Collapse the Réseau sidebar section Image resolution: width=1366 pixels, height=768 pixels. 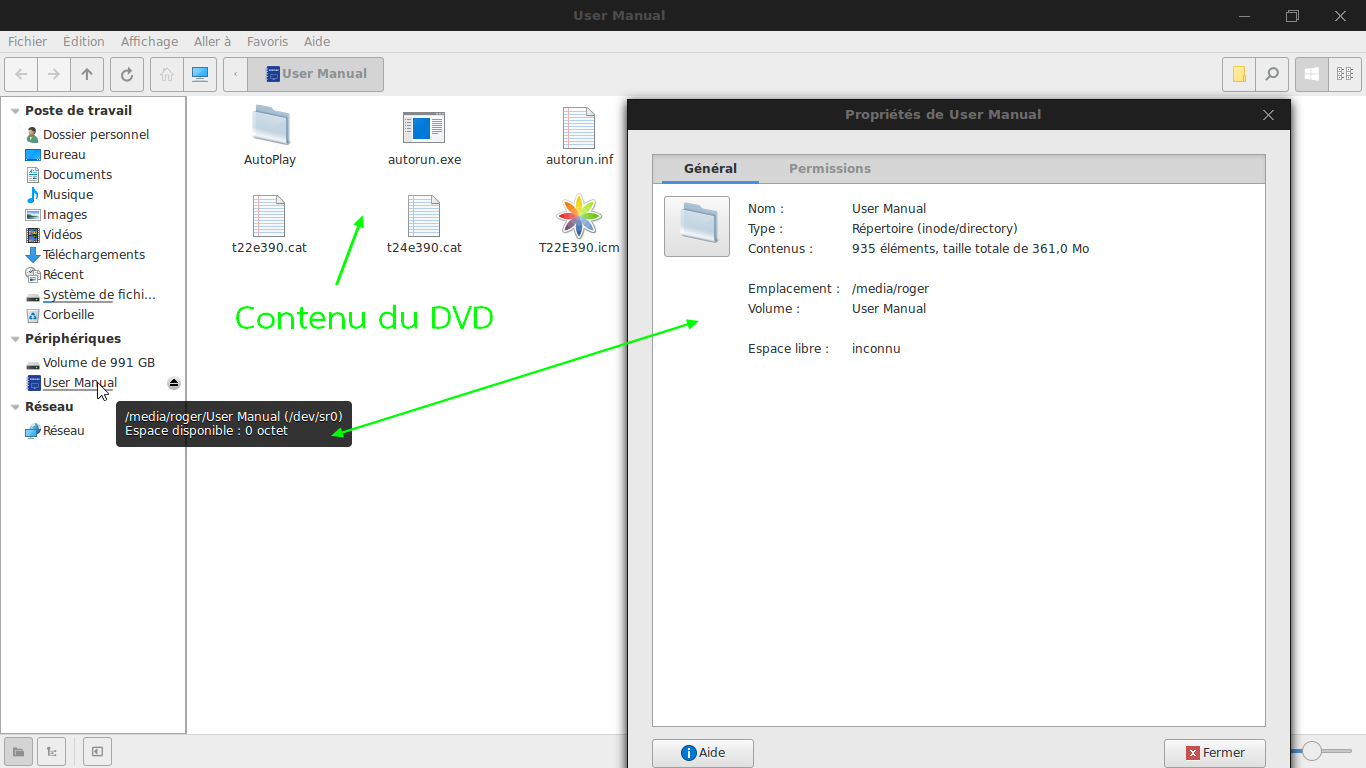coord(14,407)
